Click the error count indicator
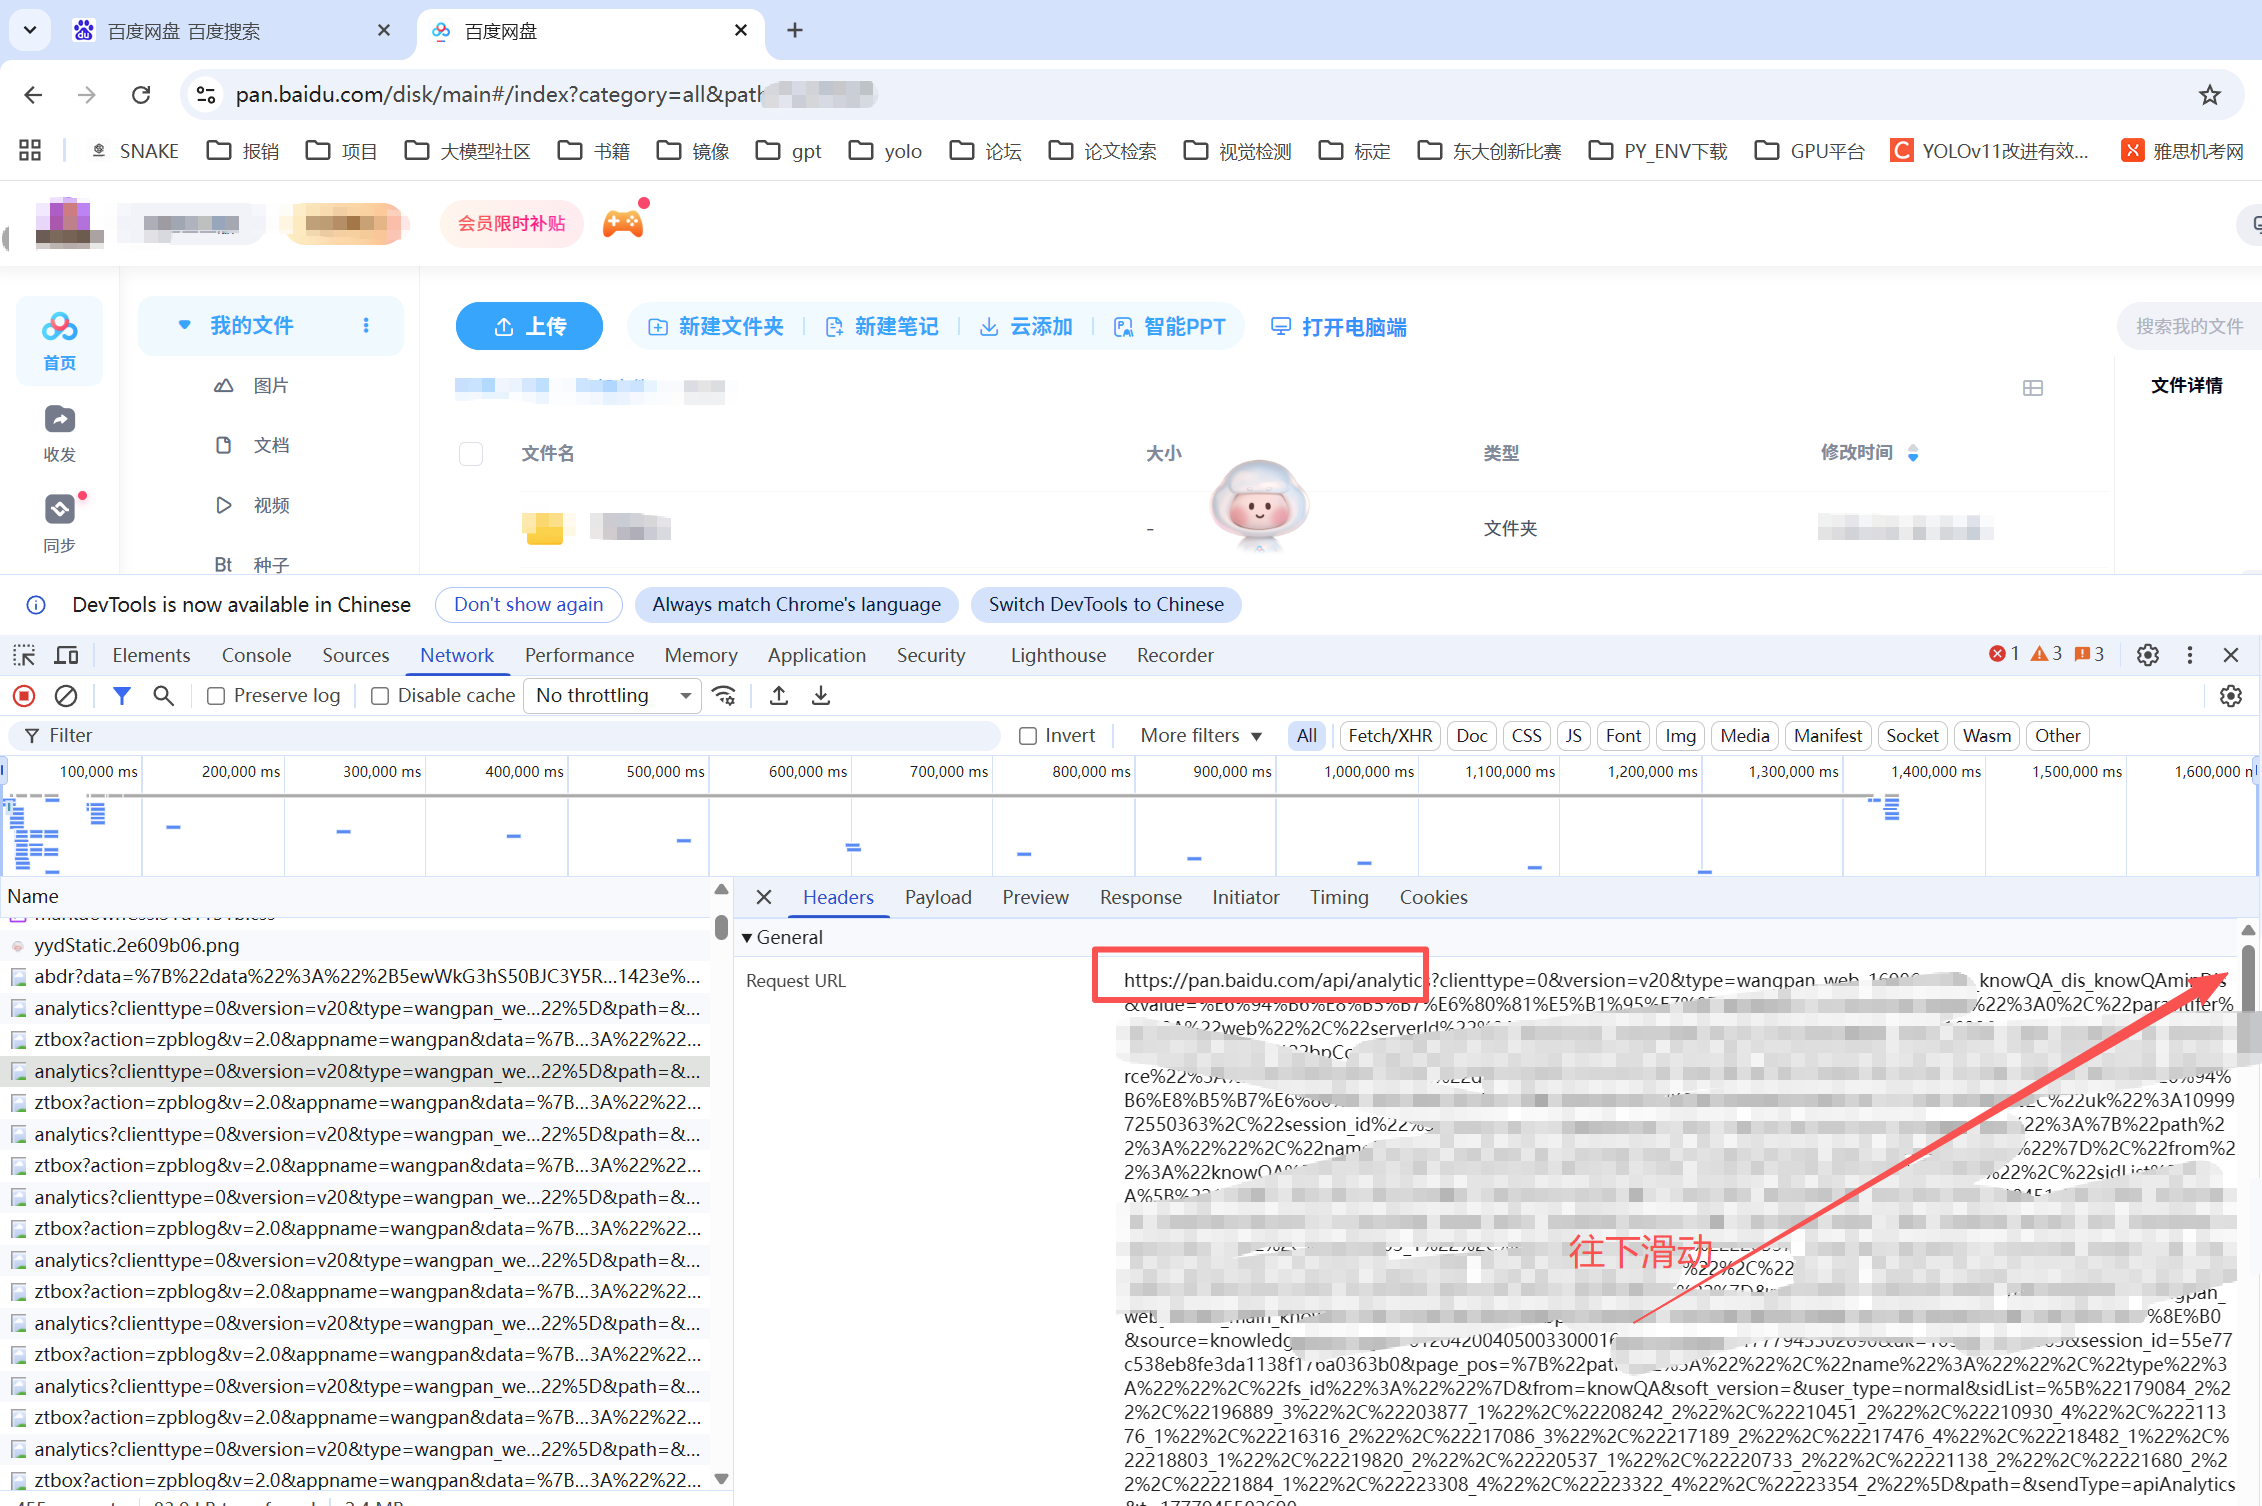The width and height of the screenshot is (2262, 1506). [x=2004, y=654]
